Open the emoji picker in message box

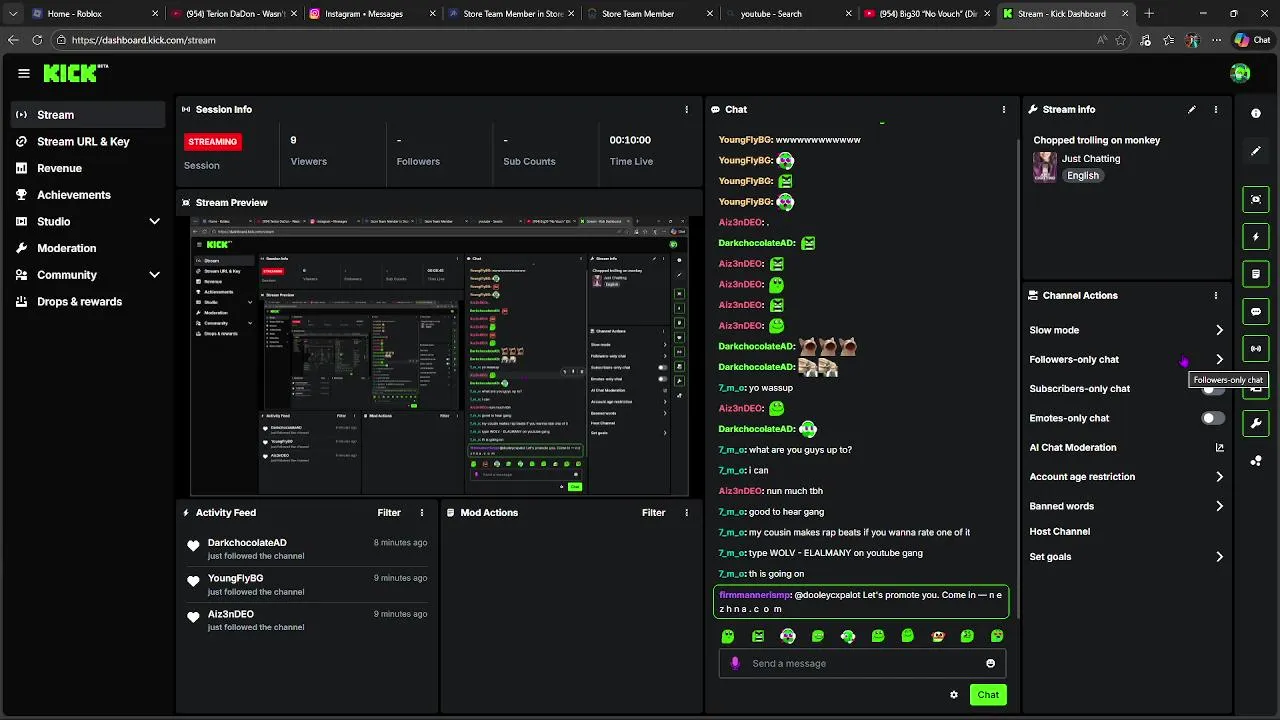click(991, 663)
